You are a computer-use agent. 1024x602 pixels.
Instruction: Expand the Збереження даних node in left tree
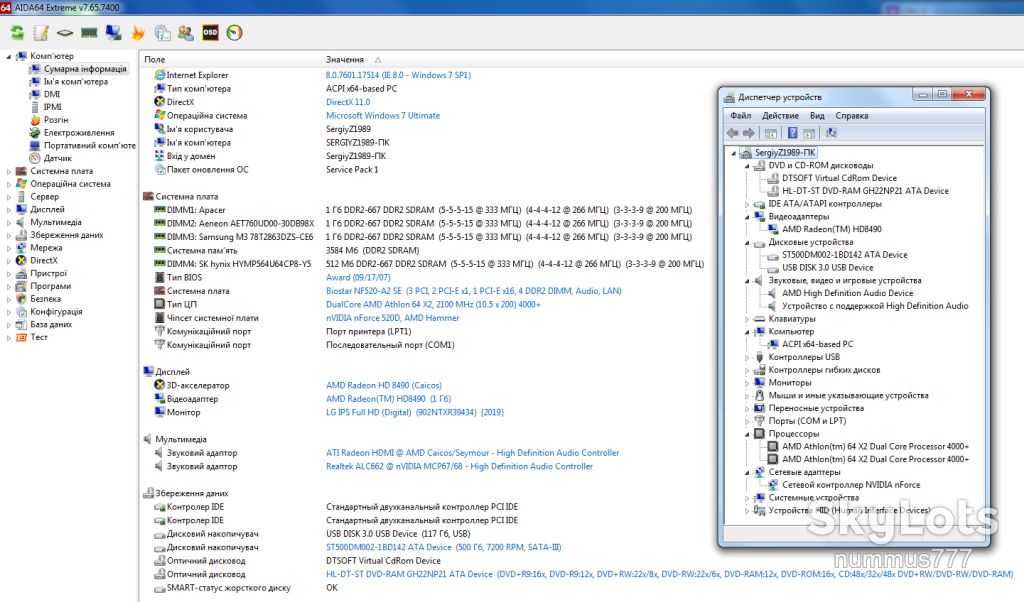(x=8, y=235)
